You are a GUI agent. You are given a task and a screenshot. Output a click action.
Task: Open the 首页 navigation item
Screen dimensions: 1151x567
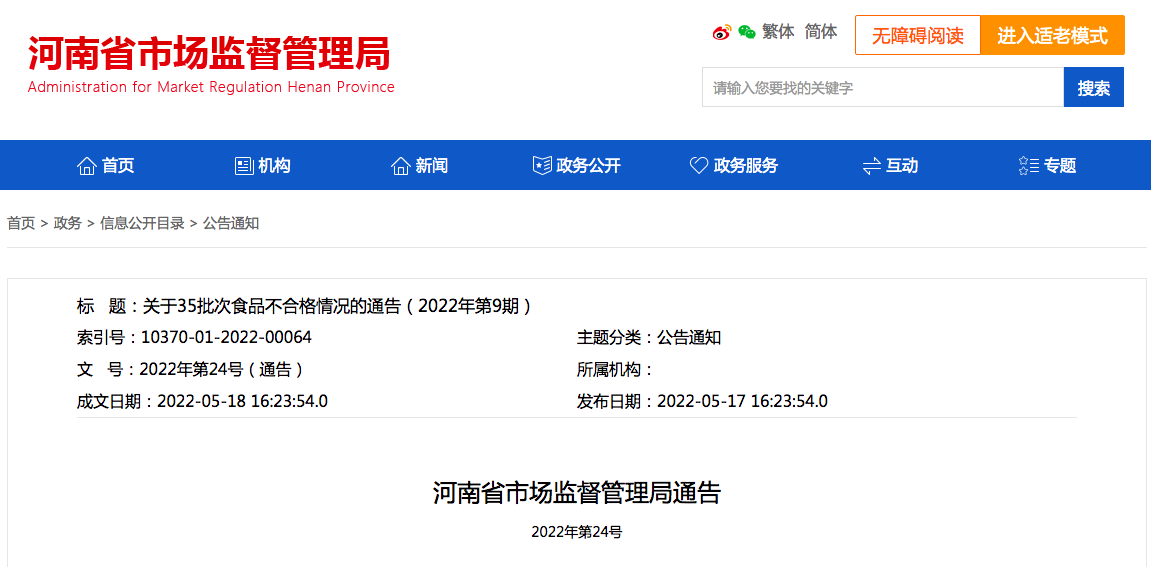click(118, 166)
